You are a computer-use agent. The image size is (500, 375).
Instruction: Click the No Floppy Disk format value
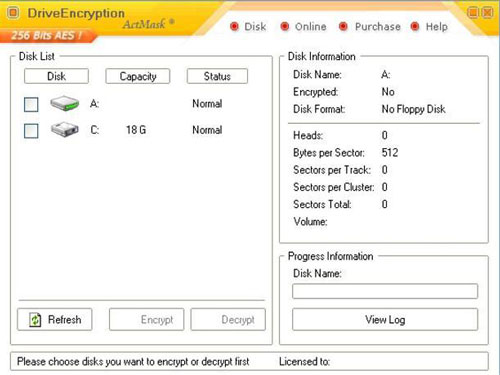413,109
